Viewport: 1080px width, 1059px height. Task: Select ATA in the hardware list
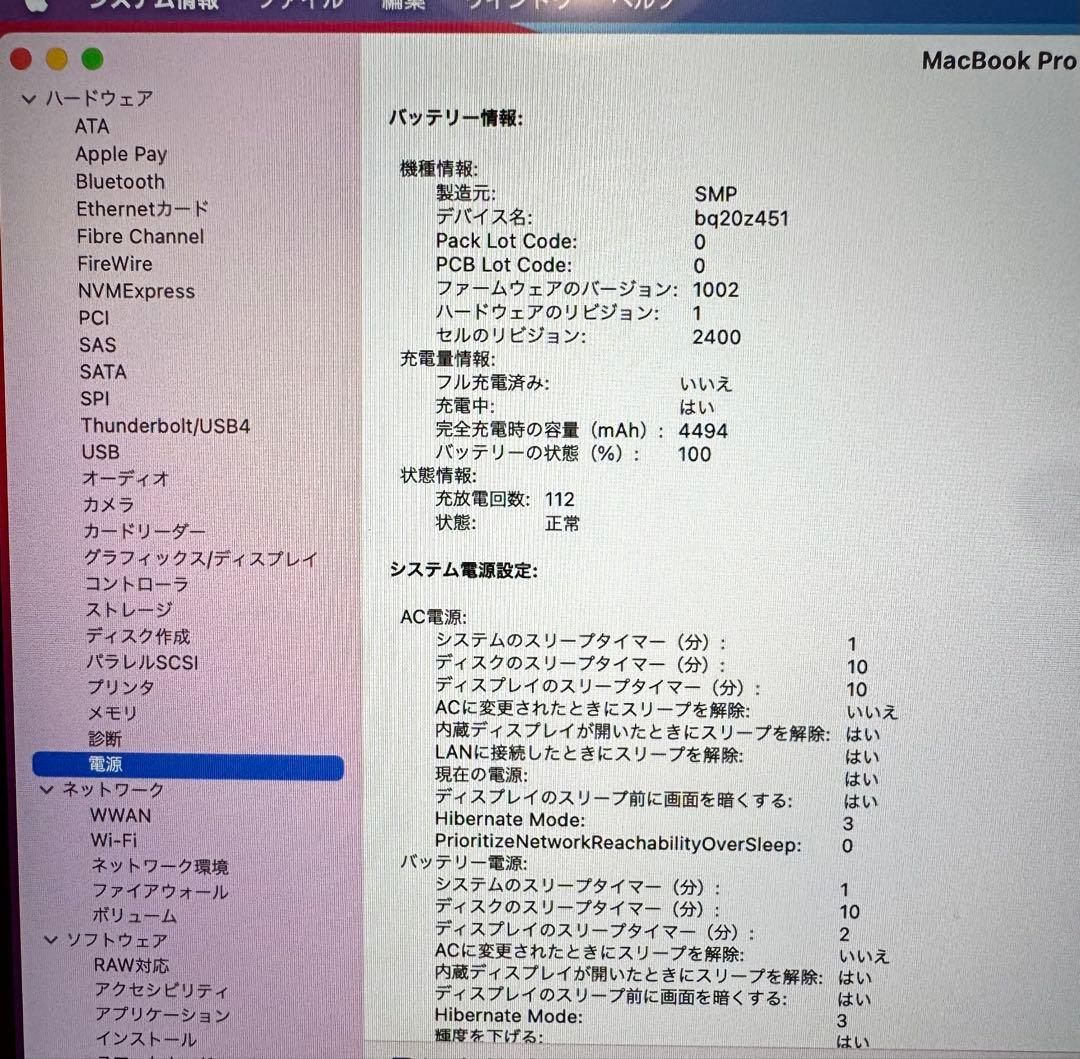tap(90, 127)
